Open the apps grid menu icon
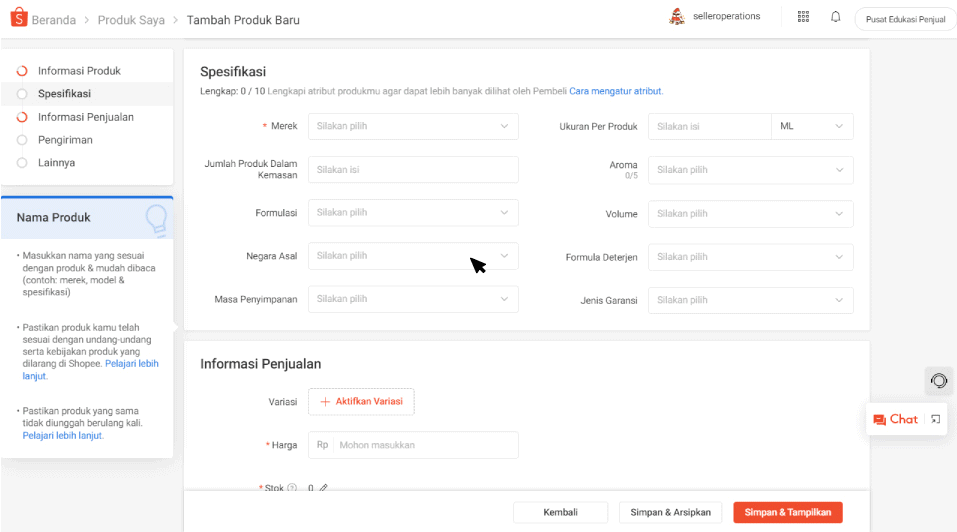This screenshot has width=957, height=532. (x=803, y=17)
